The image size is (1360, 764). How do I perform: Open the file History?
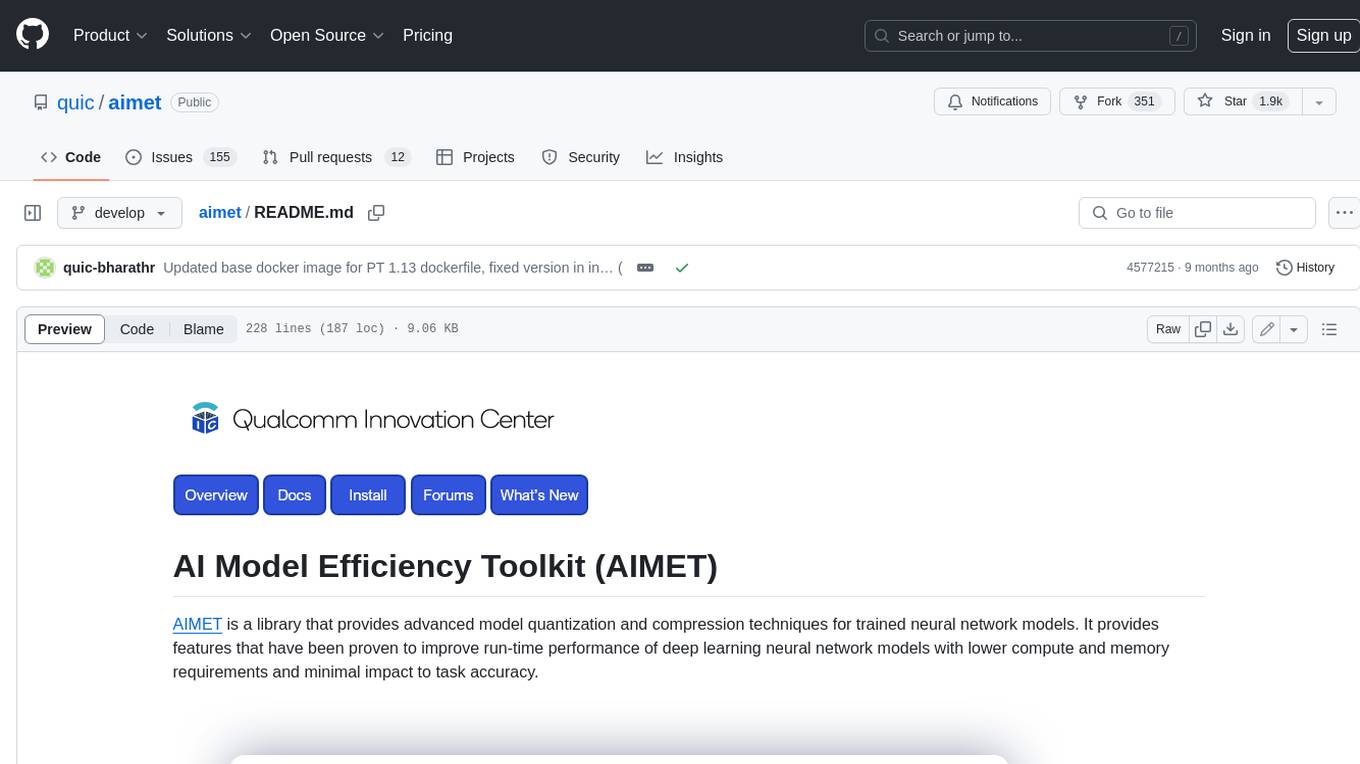(1305, 268)
